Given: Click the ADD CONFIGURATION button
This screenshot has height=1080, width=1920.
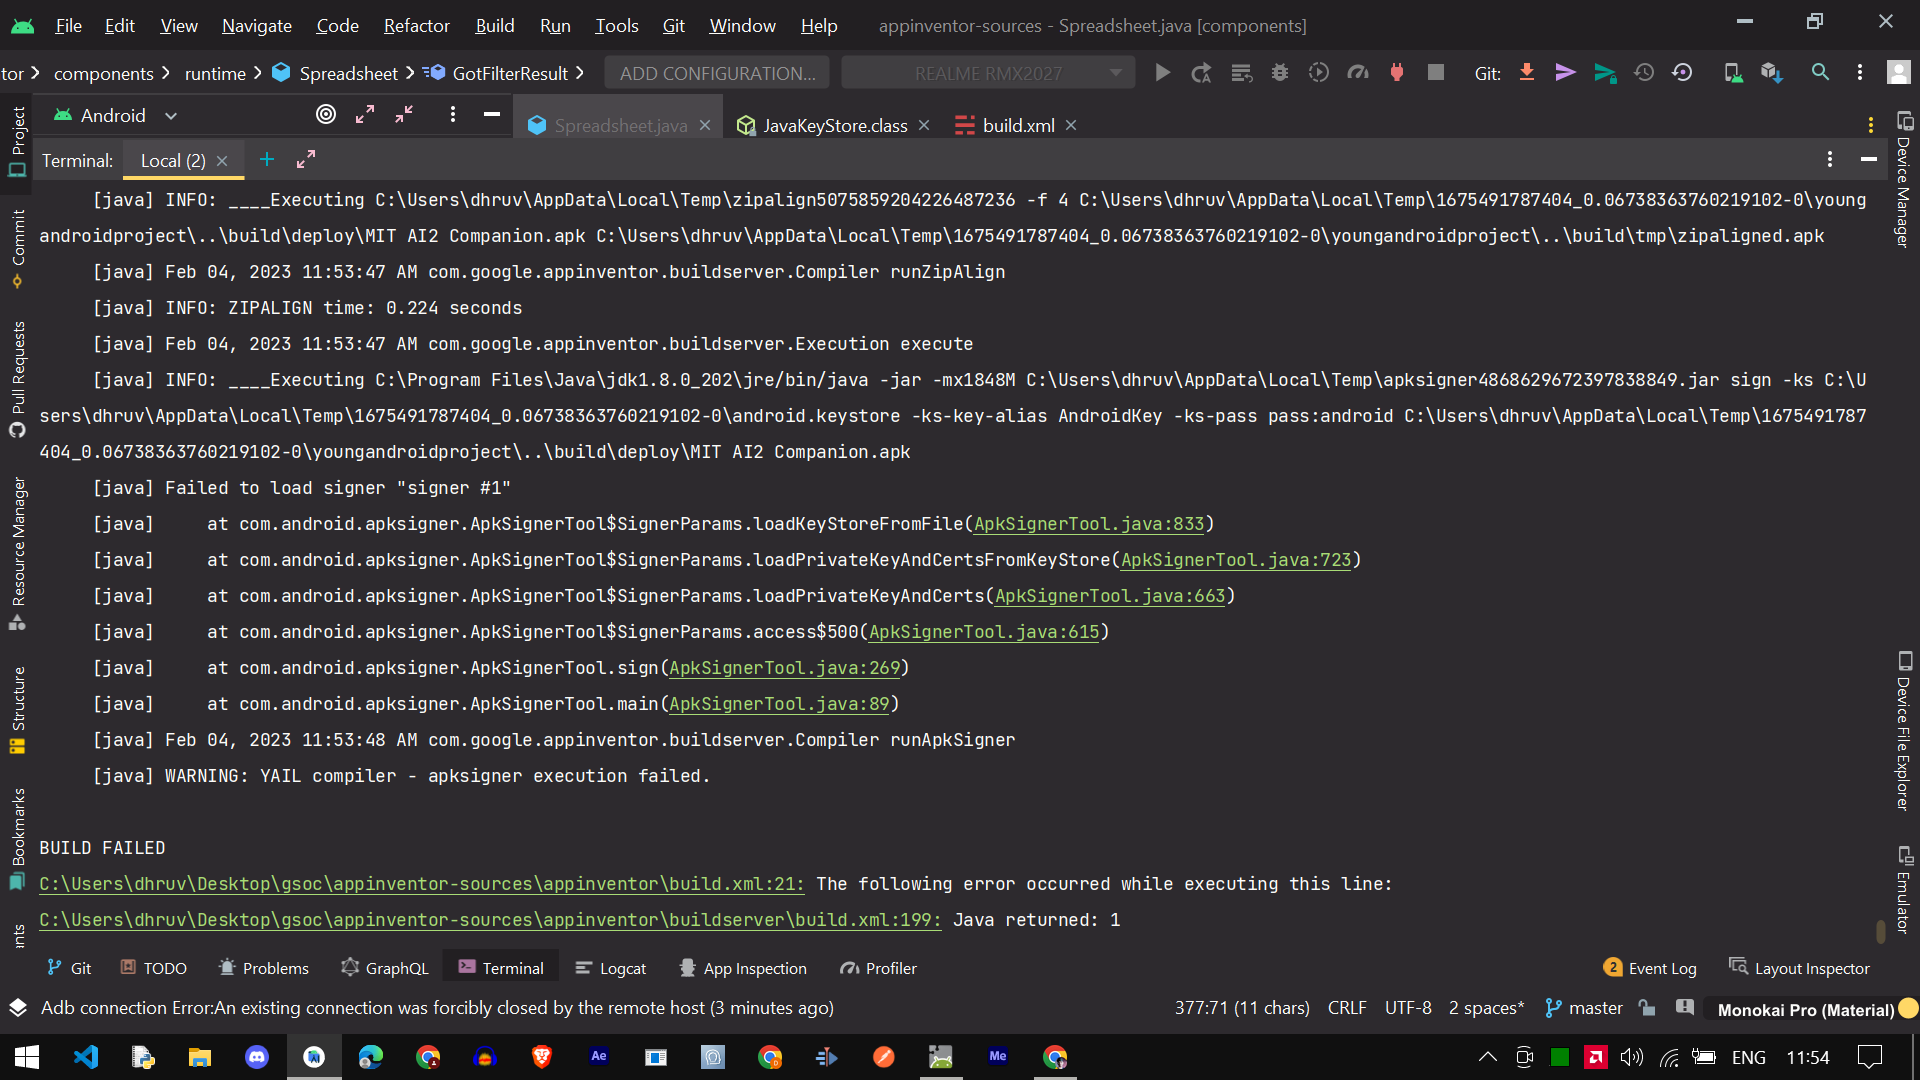Looking at the screenshot, I should click(x=717, y=73).
